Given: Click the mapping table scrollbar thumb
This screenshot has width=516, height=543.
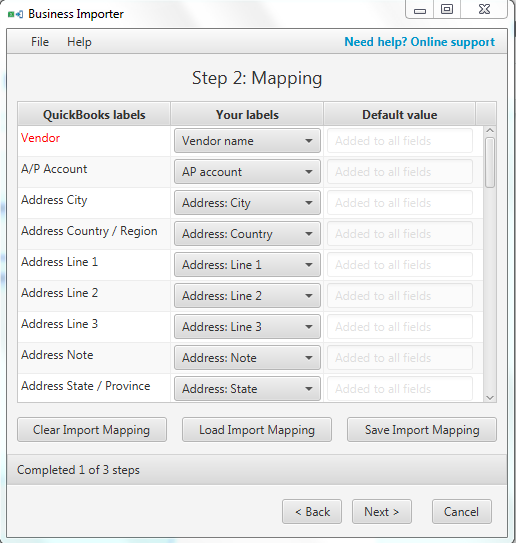Looking at the screenshot, I should (x=490, y=162).
